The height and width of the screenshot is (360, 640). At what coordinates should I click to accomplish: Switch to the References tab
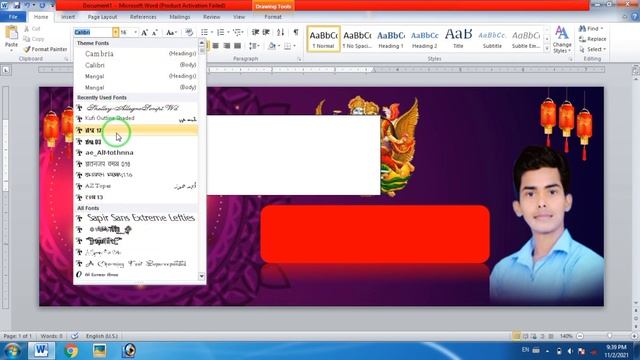click(143, 17)
